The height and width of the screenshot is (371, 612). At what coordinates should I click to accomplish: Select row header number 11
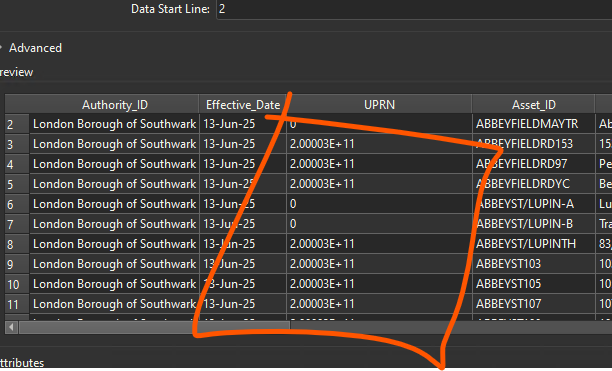[17, 304]
